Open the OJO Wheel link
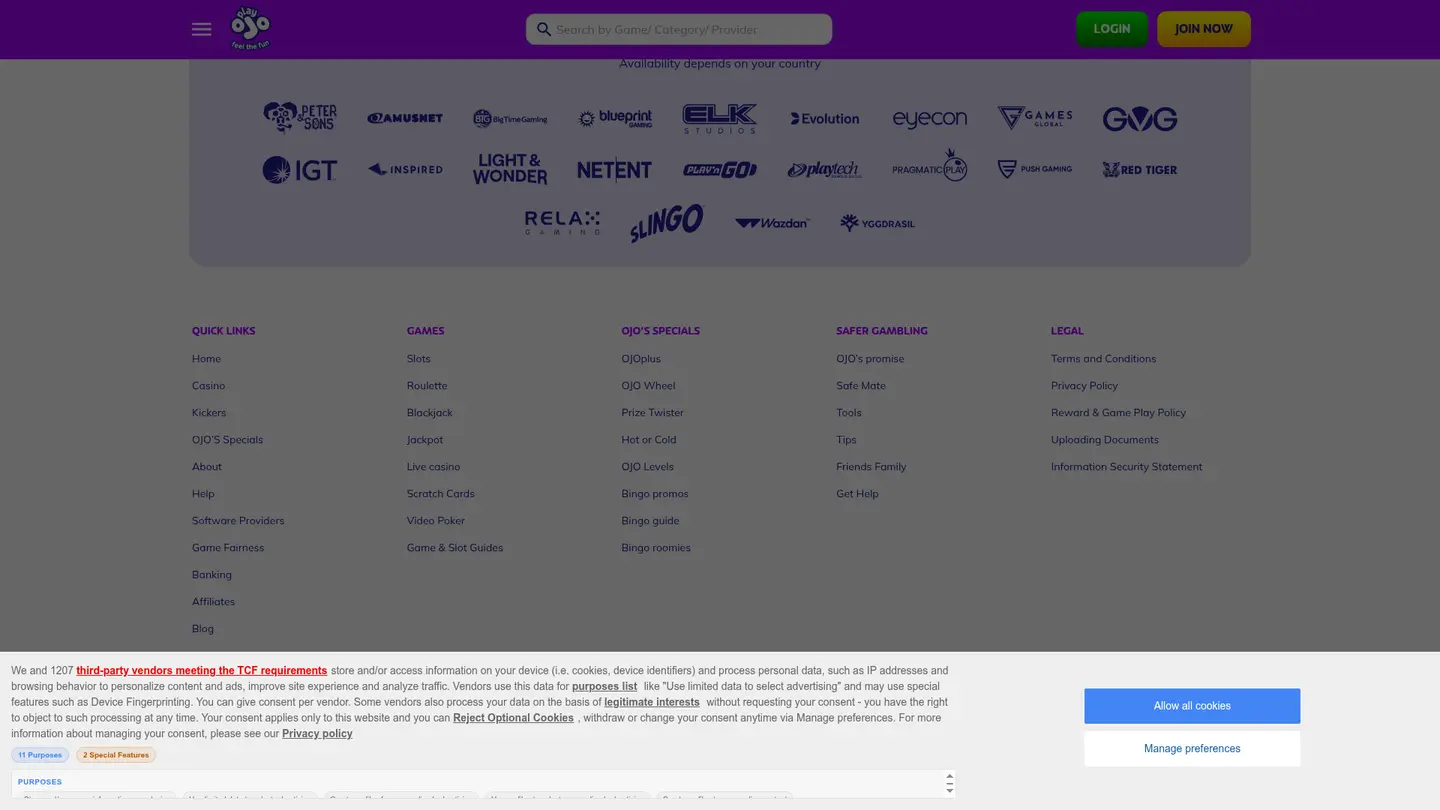This screenshot has width=1440, height=810. [x=648, y=386]
